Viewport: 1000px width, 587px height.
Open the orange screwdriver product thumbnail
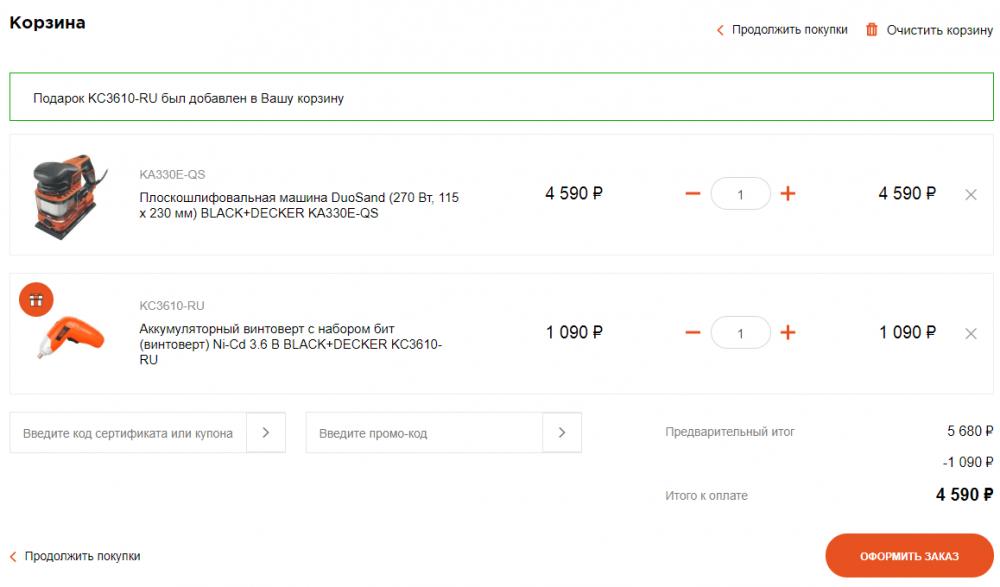(71, 338)
